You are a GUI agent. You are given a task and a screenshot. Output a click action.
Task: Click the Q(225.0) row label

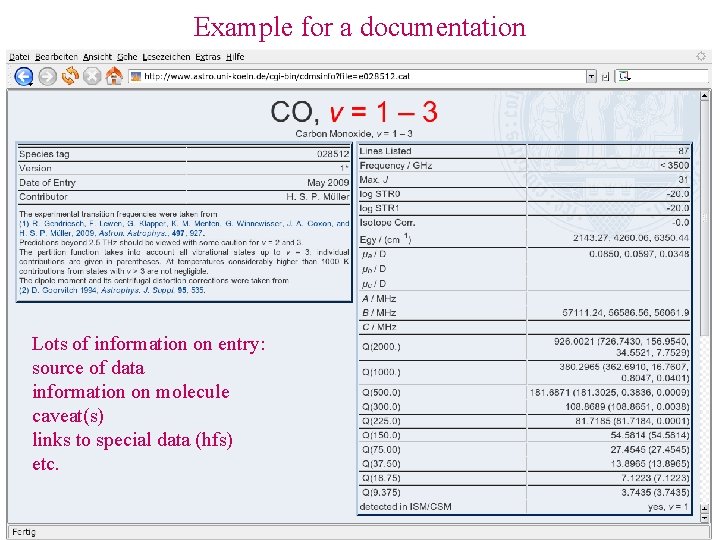(x=381, y=422)
